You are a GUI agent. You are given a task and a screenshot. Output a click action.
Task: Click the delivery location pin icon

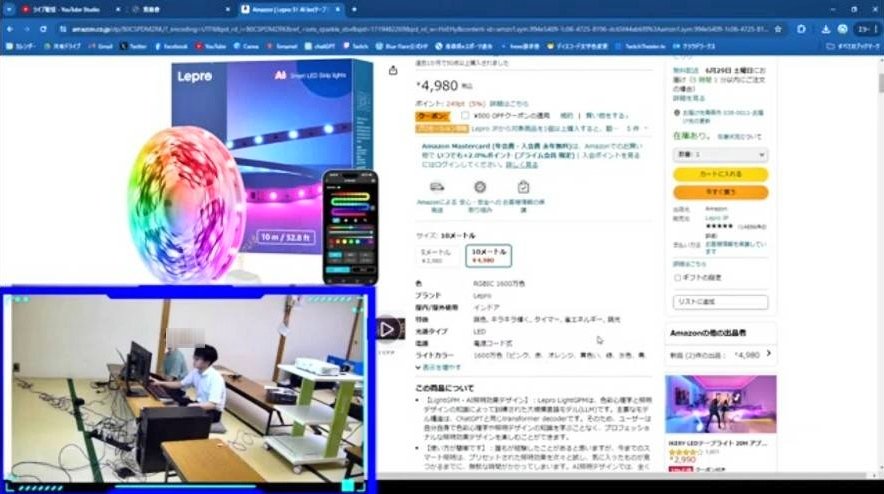pos(677,113)
